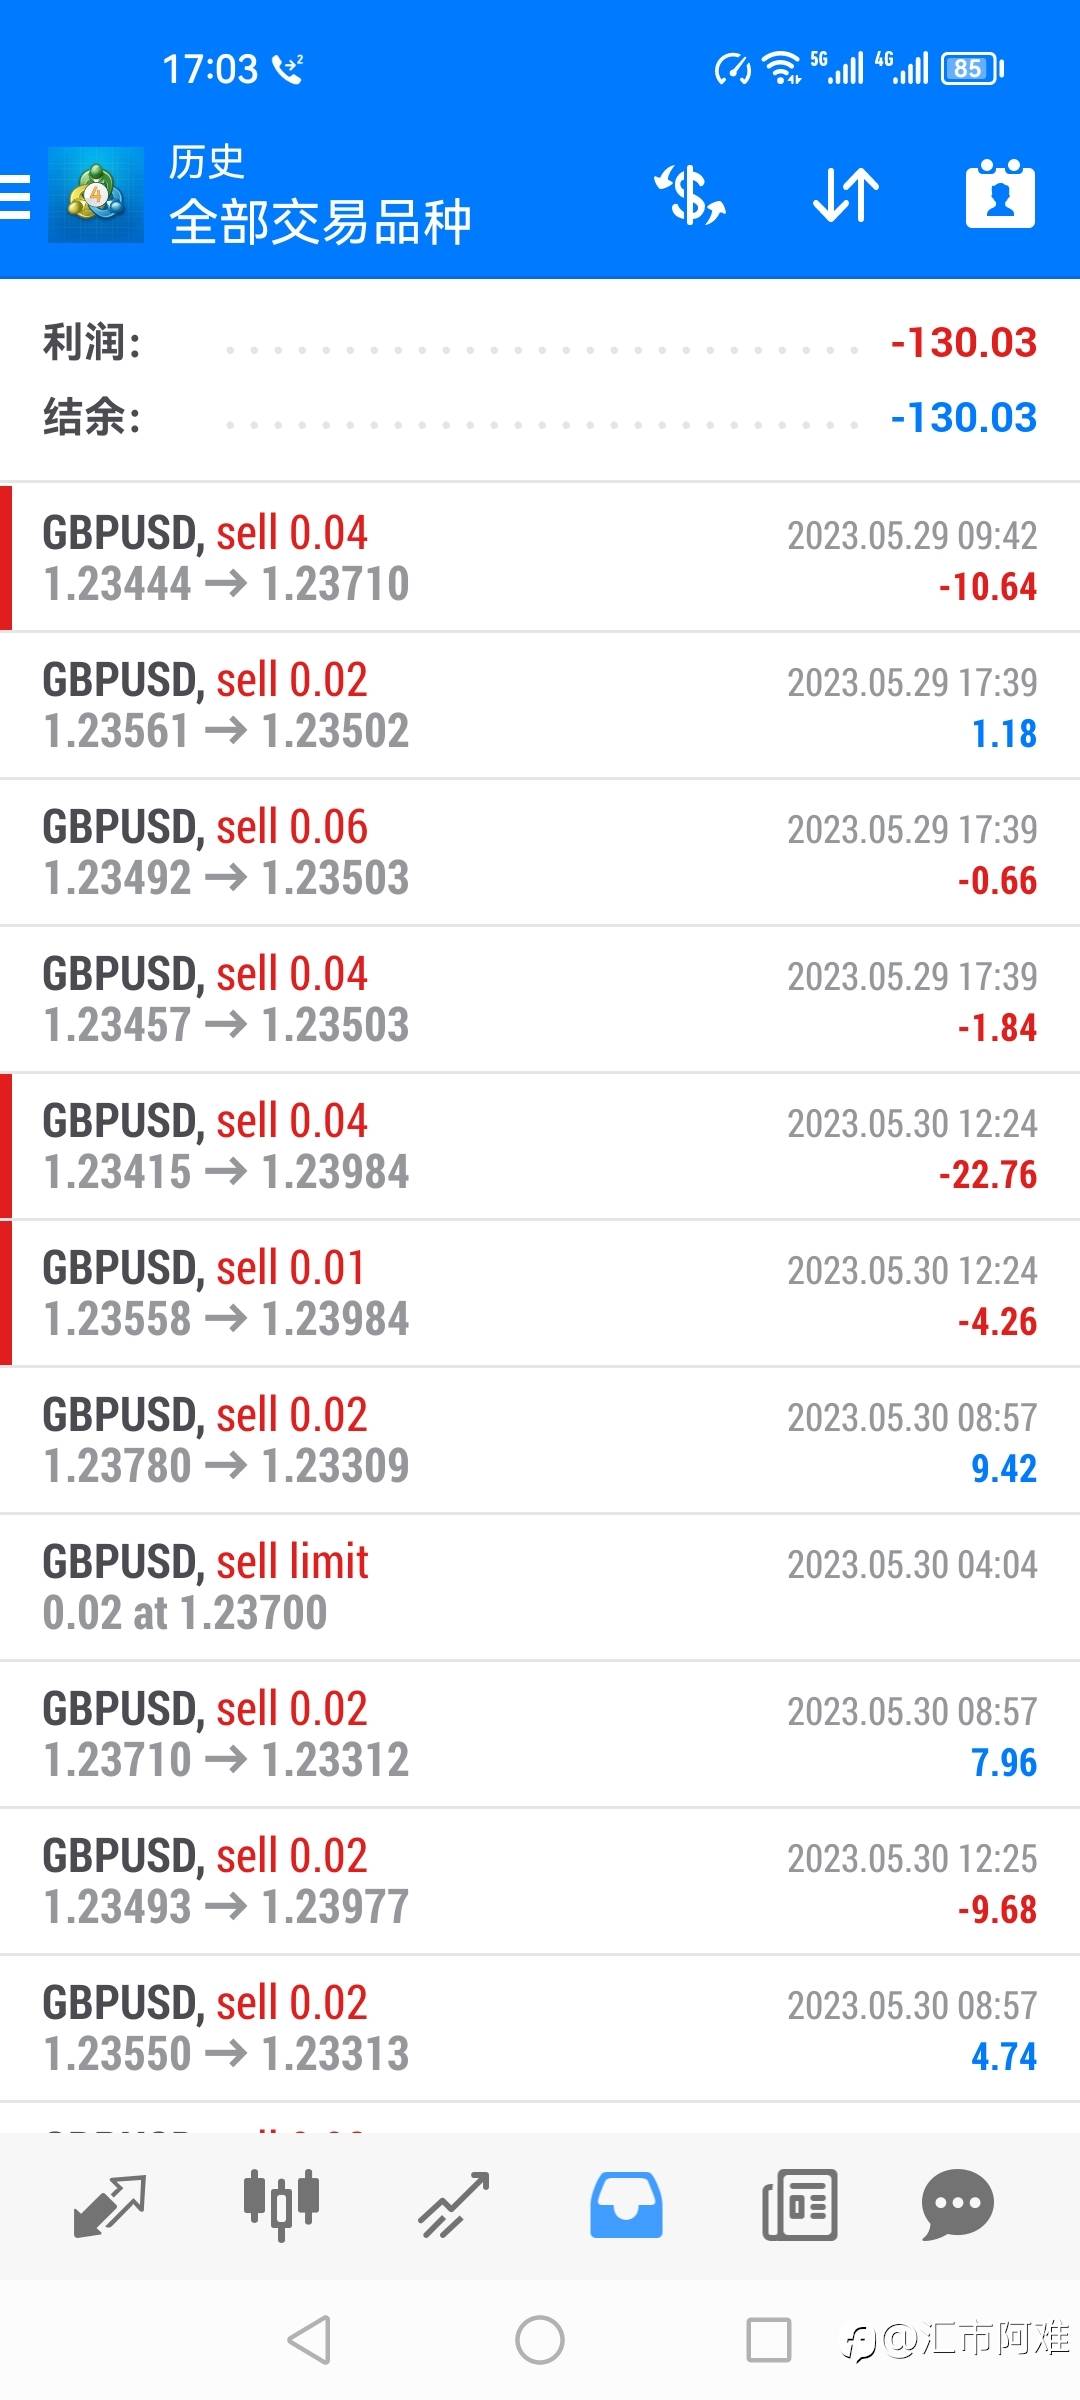The height and width of the screenshot is (2400, 1080).
Task: Tap the sort arrows icon
Action: click(x=845, y=195)
